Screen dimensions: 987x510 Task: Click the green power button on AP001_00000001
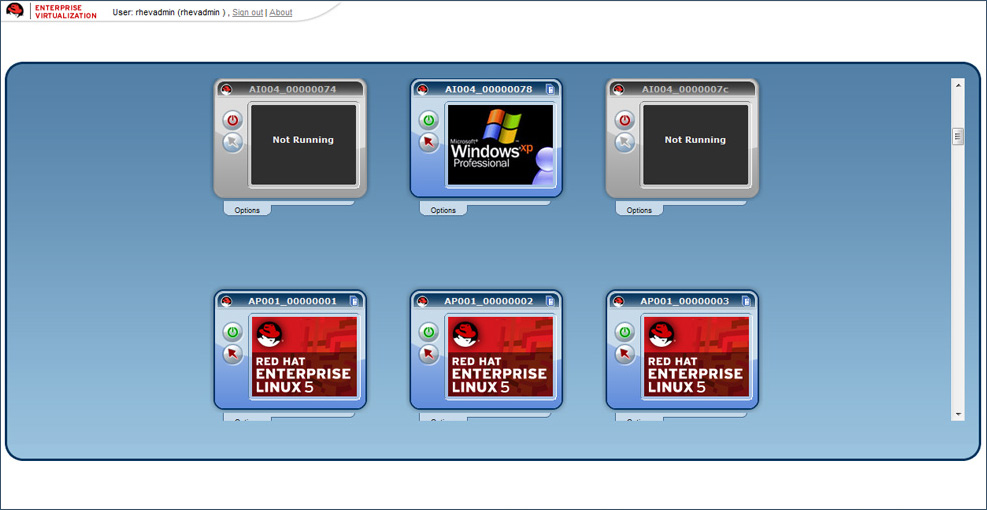233,331
